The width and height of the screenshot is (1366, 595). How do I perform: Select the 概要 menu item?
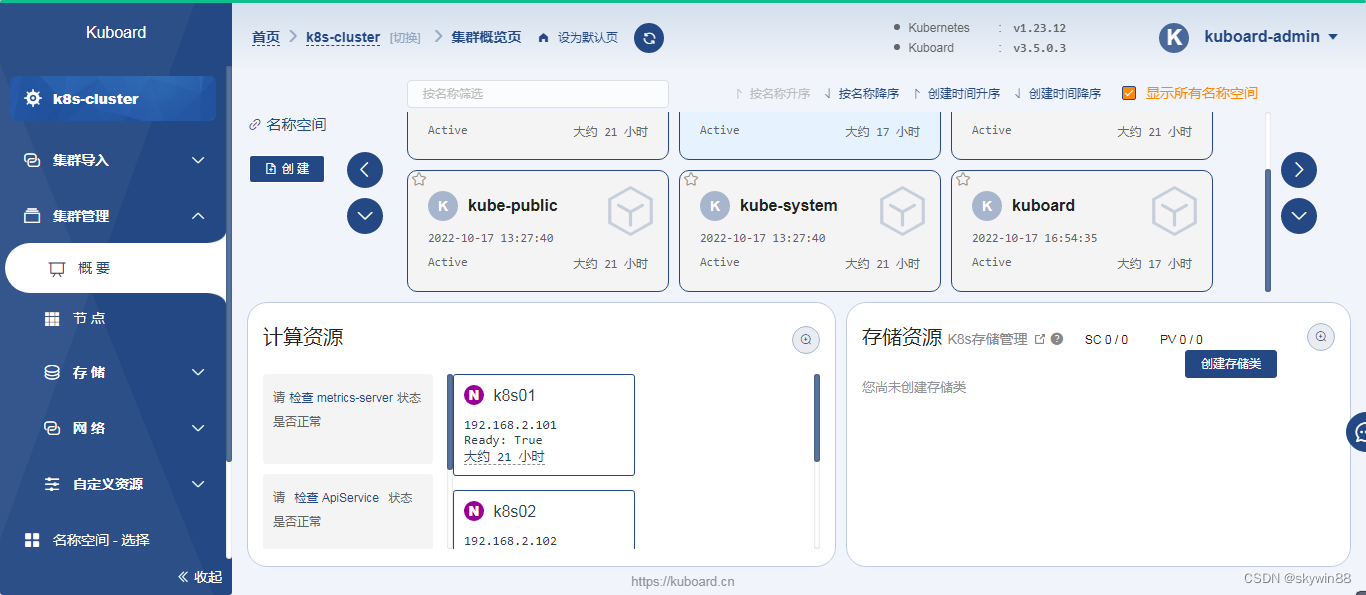(115, 269)
